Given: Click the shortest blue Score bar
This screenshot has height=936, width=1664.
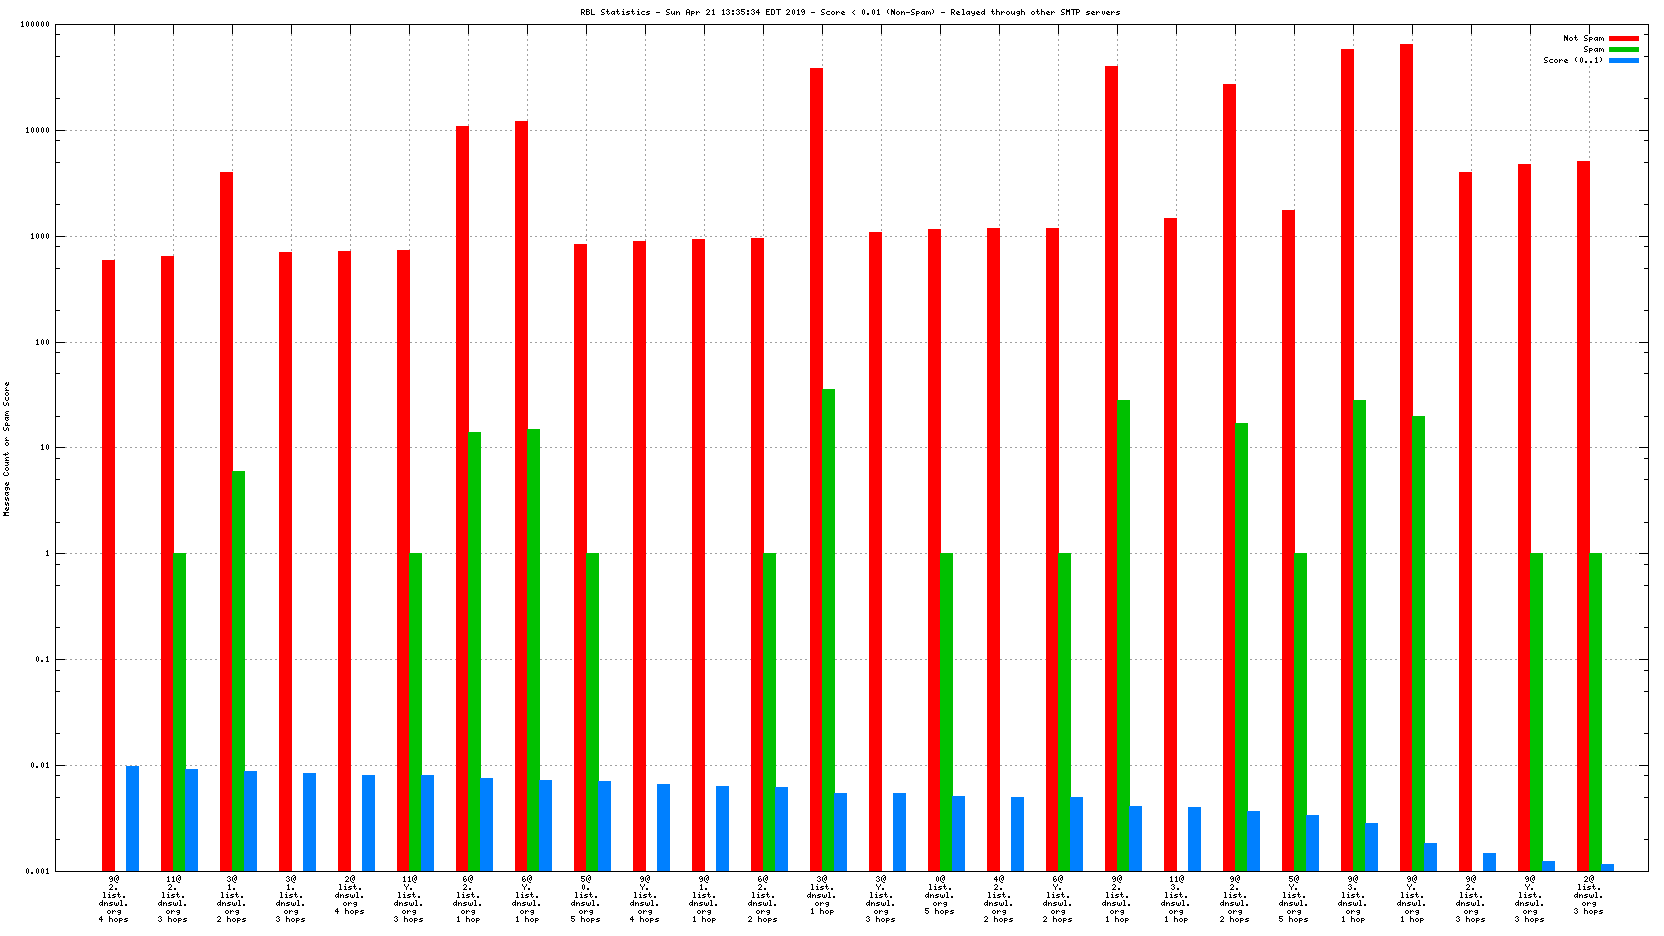Looking at the screenshot, I should click(1607, 867).
